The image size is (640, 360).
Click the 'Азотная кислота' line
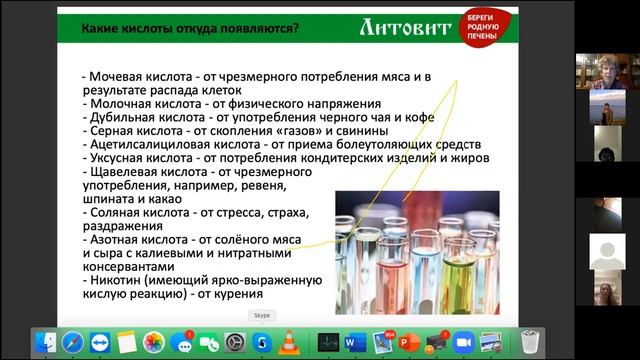(192, 253)
